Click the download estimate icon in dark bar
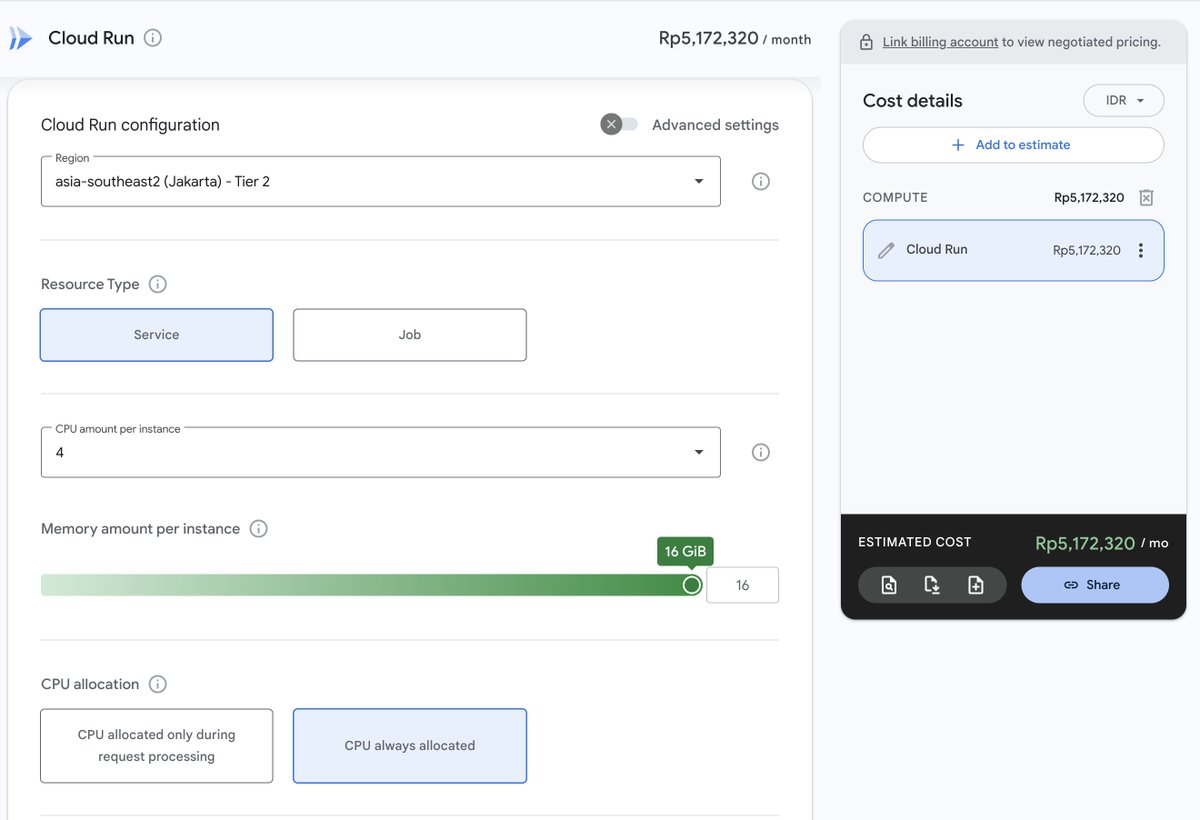 point(932,585)
